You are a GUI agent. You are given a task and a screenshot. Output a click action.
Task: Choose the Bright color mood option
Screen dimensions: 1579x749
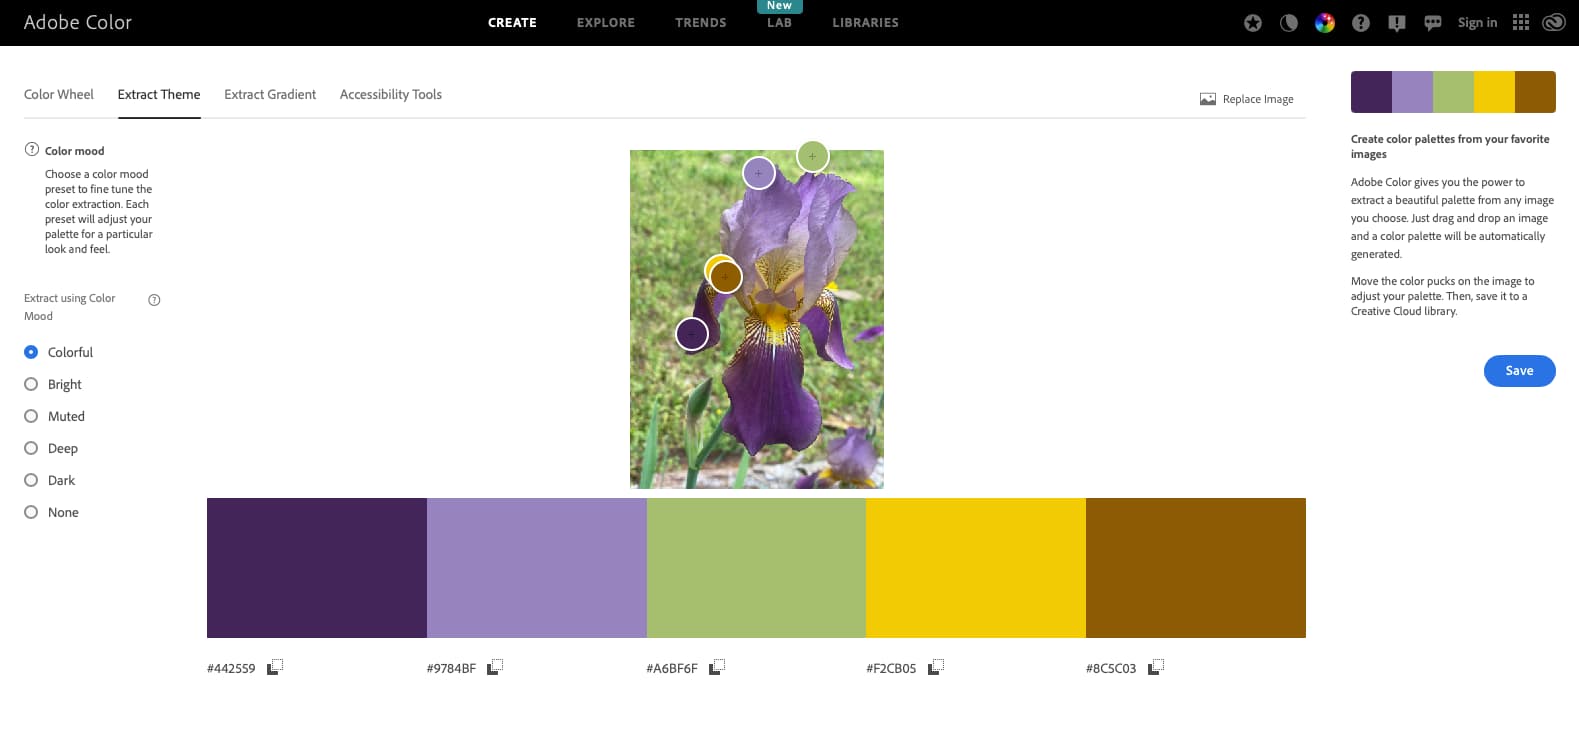pos(31,384)
